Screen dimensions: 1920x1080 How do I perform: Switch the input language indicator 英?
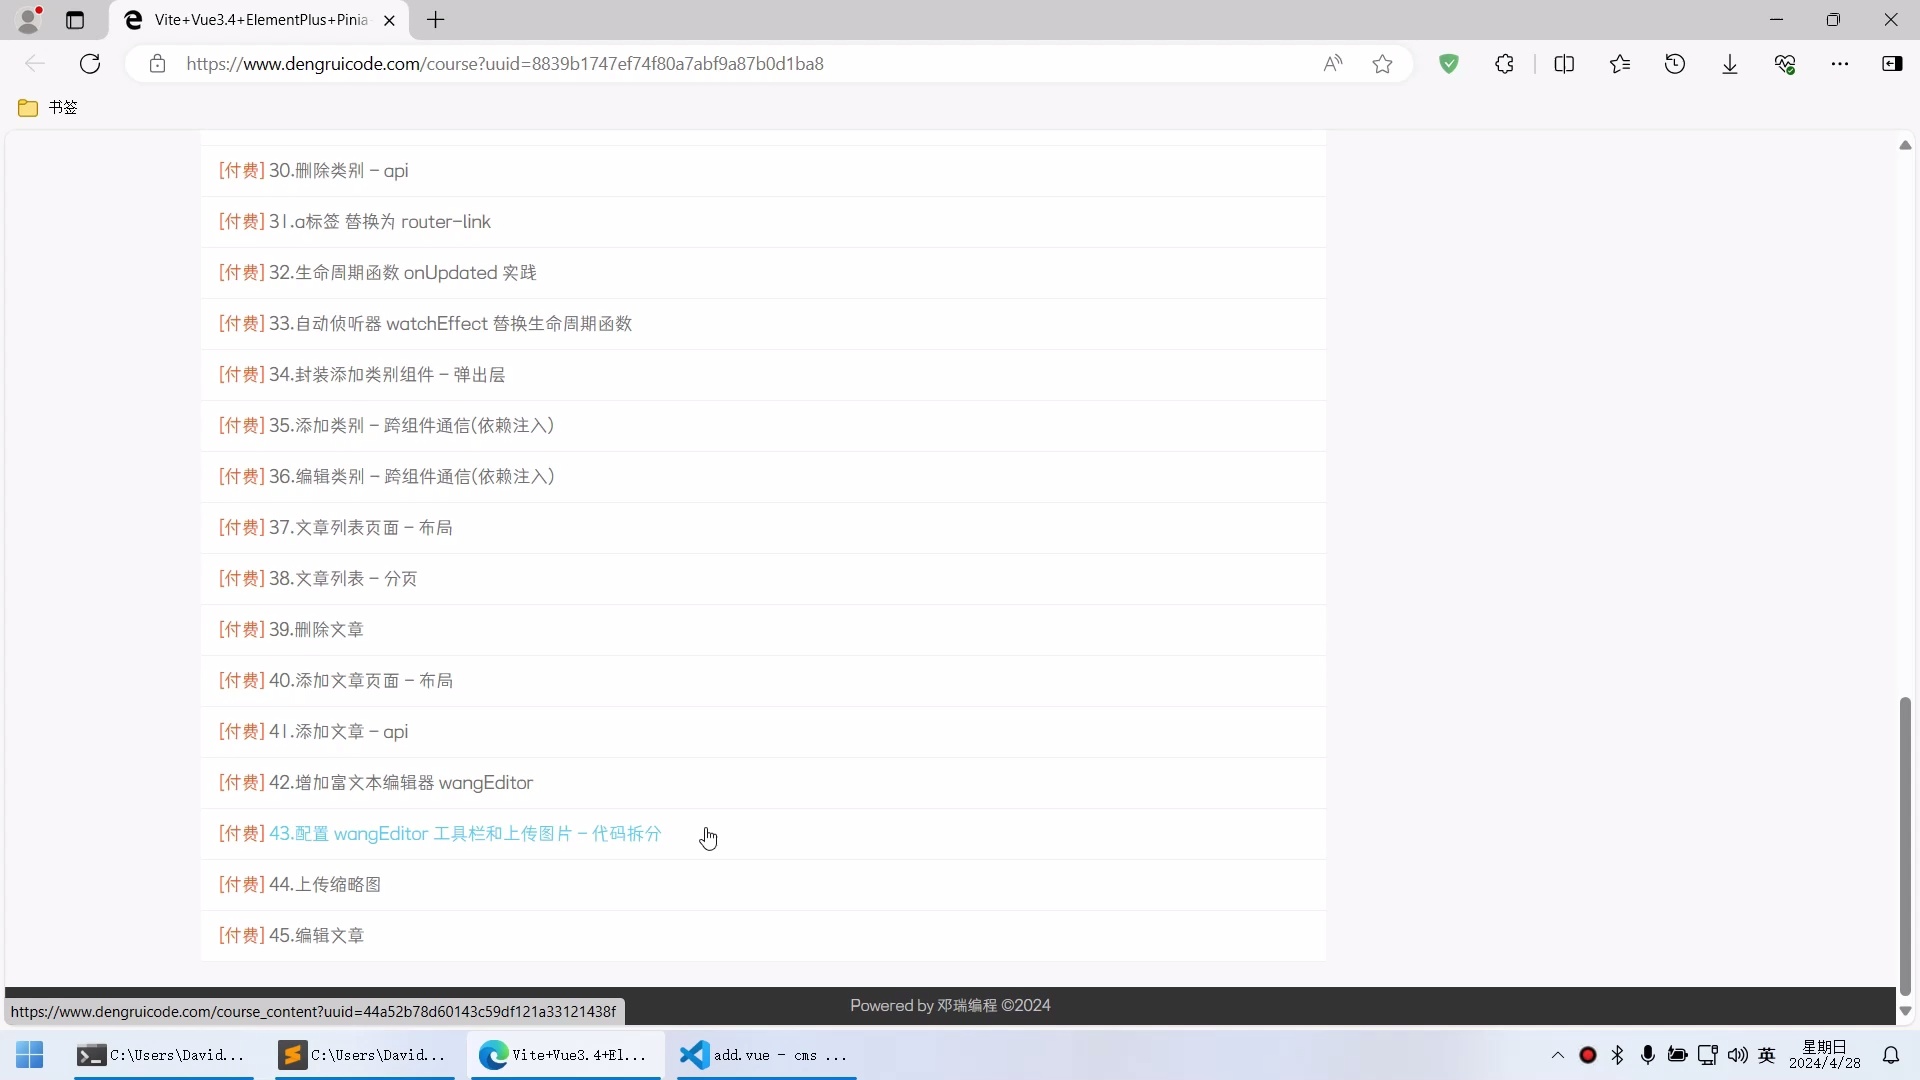(1767, 1055)
